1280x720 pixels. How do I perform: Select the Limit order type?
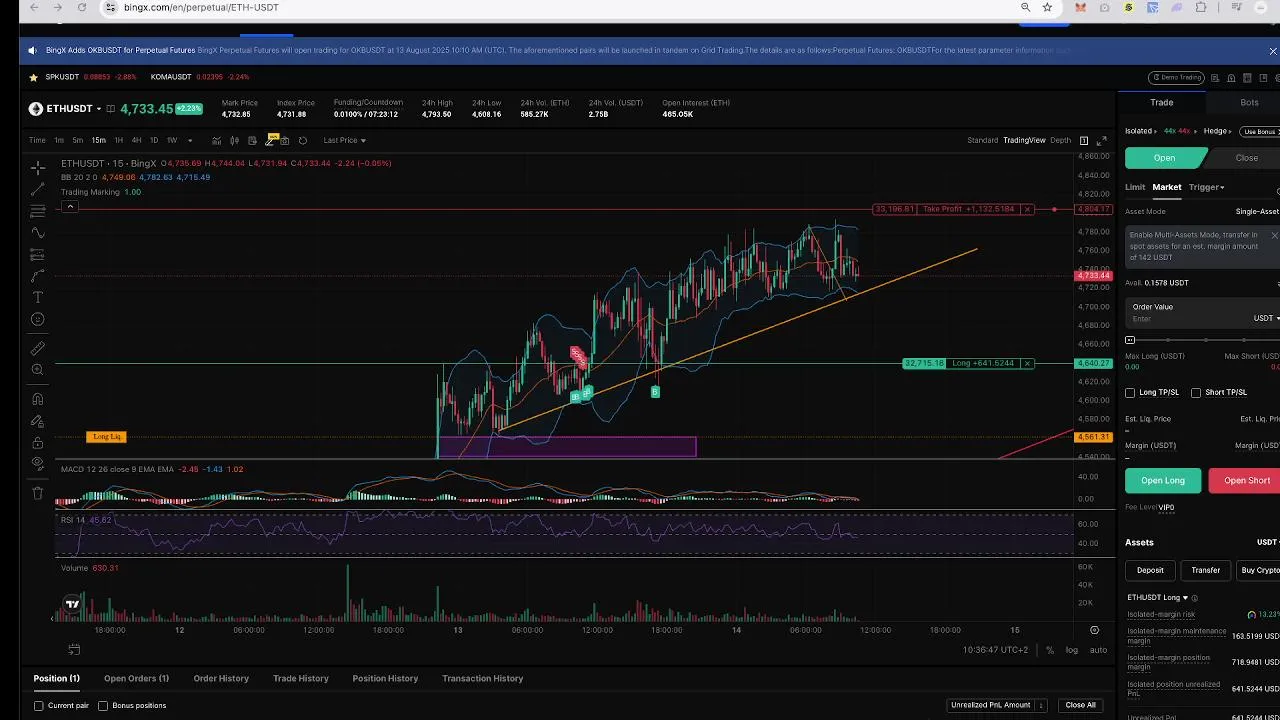tap(1135, 187)
